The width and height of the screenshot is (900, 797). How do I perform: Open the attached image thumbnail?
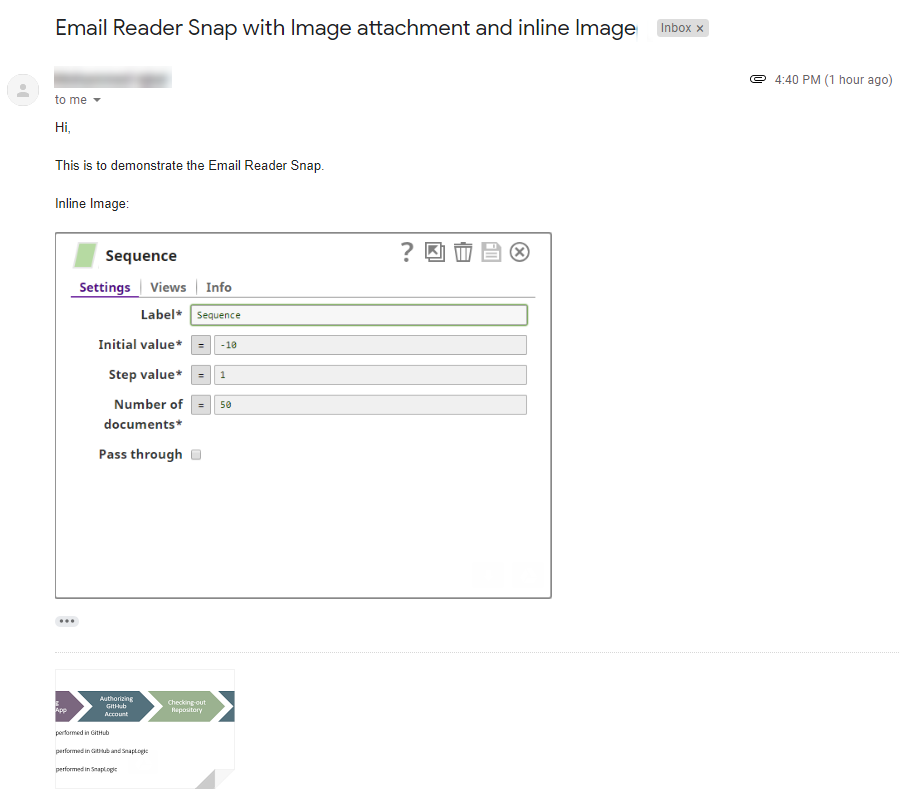pos(145,728)
